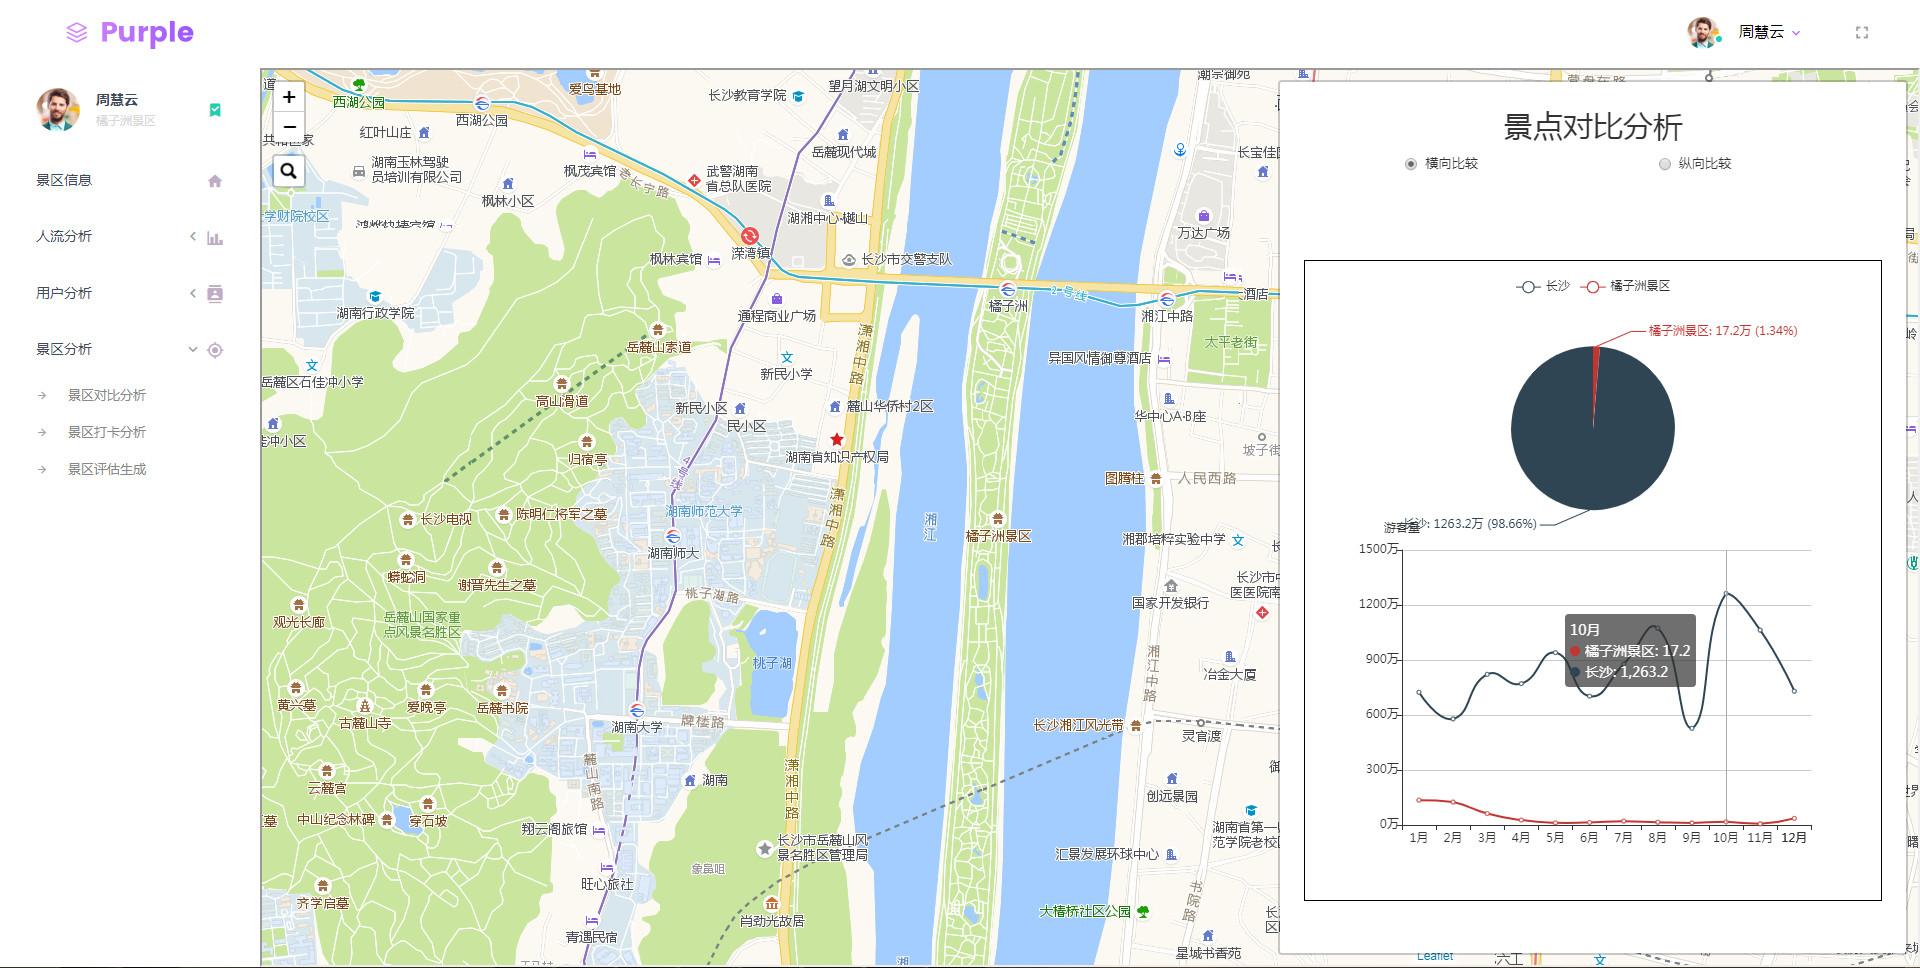This screenshot has height=968, width=1920.
Task: Click the 12月 label on chart axis
Action: 1794,838
